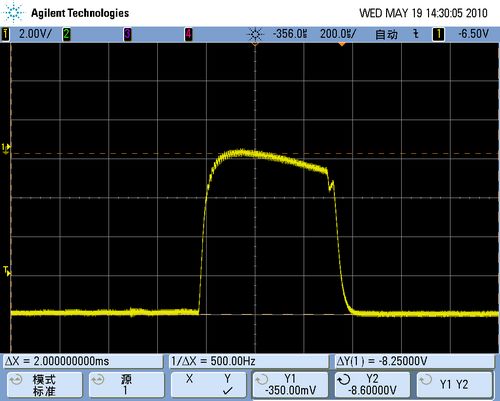Screen dimensions: 500x401
Task: Select channel 1 yellow indicator
Action: click(x=5, y=34)
